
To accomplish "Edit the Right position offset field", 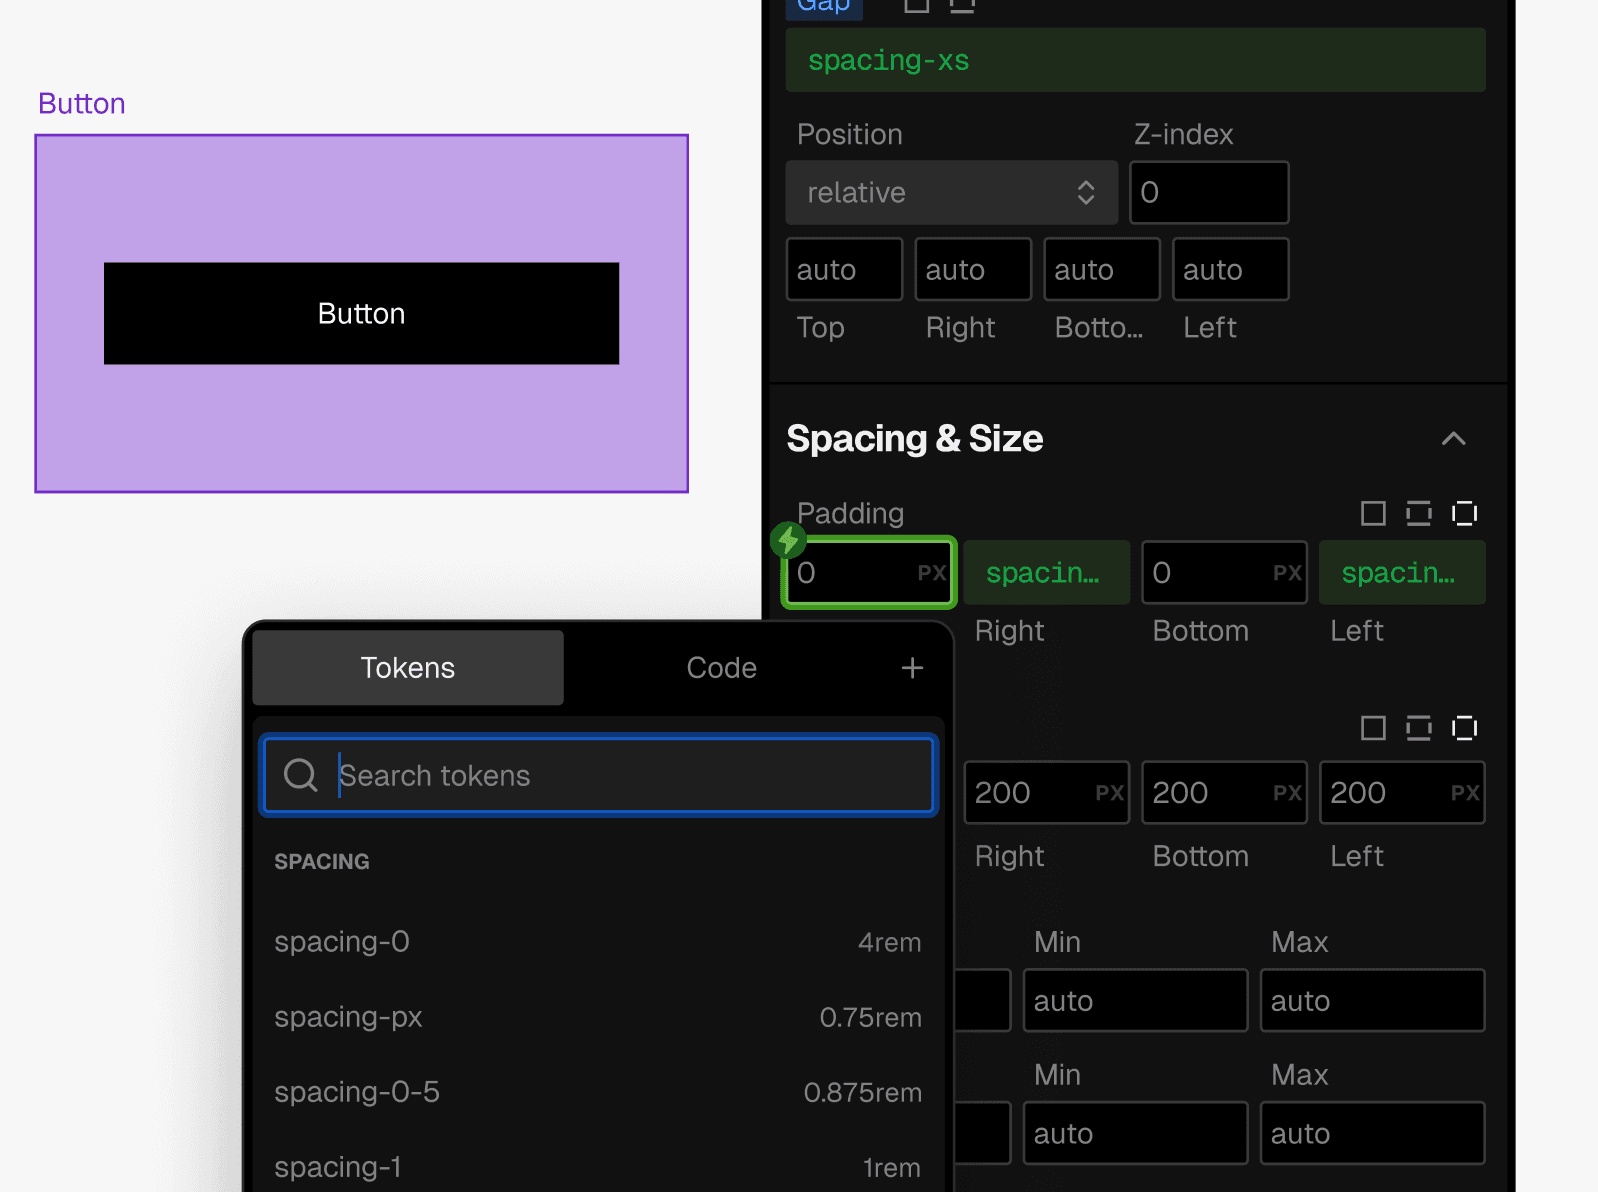I will point(973,270).
